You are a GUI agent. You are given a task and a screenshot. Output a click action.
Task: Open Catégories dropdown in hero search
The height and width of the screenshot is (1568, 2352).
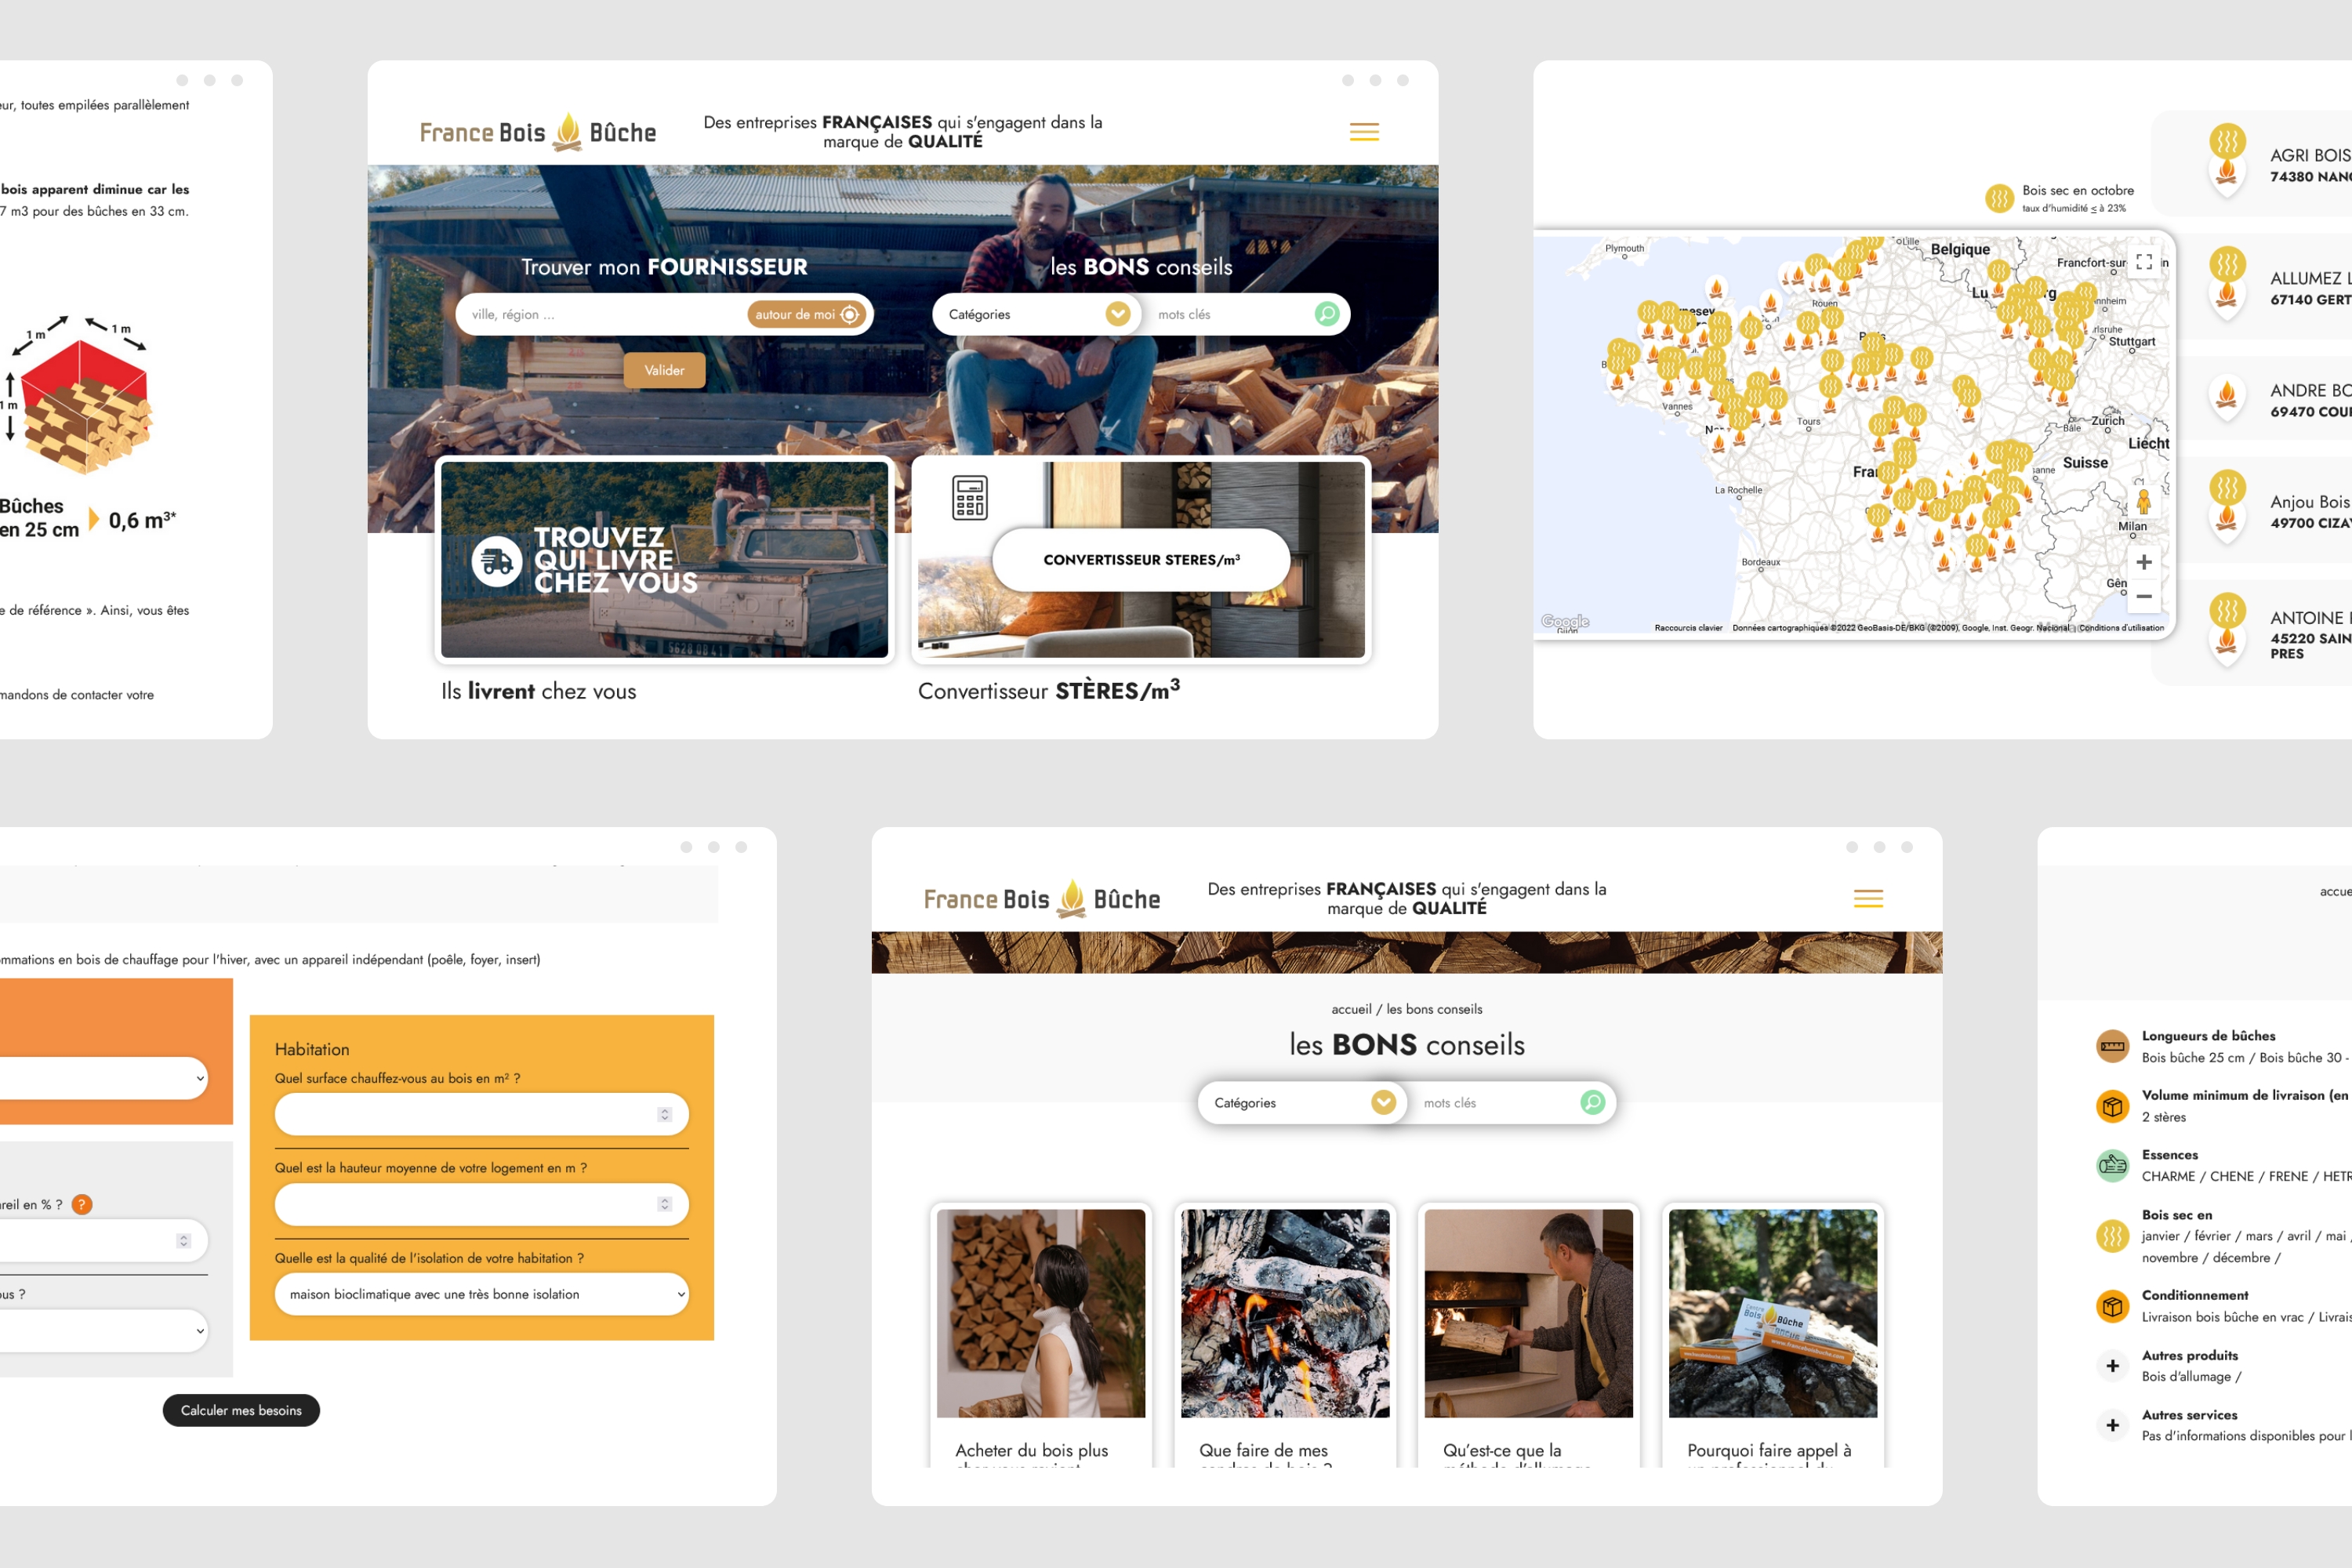1117,314
